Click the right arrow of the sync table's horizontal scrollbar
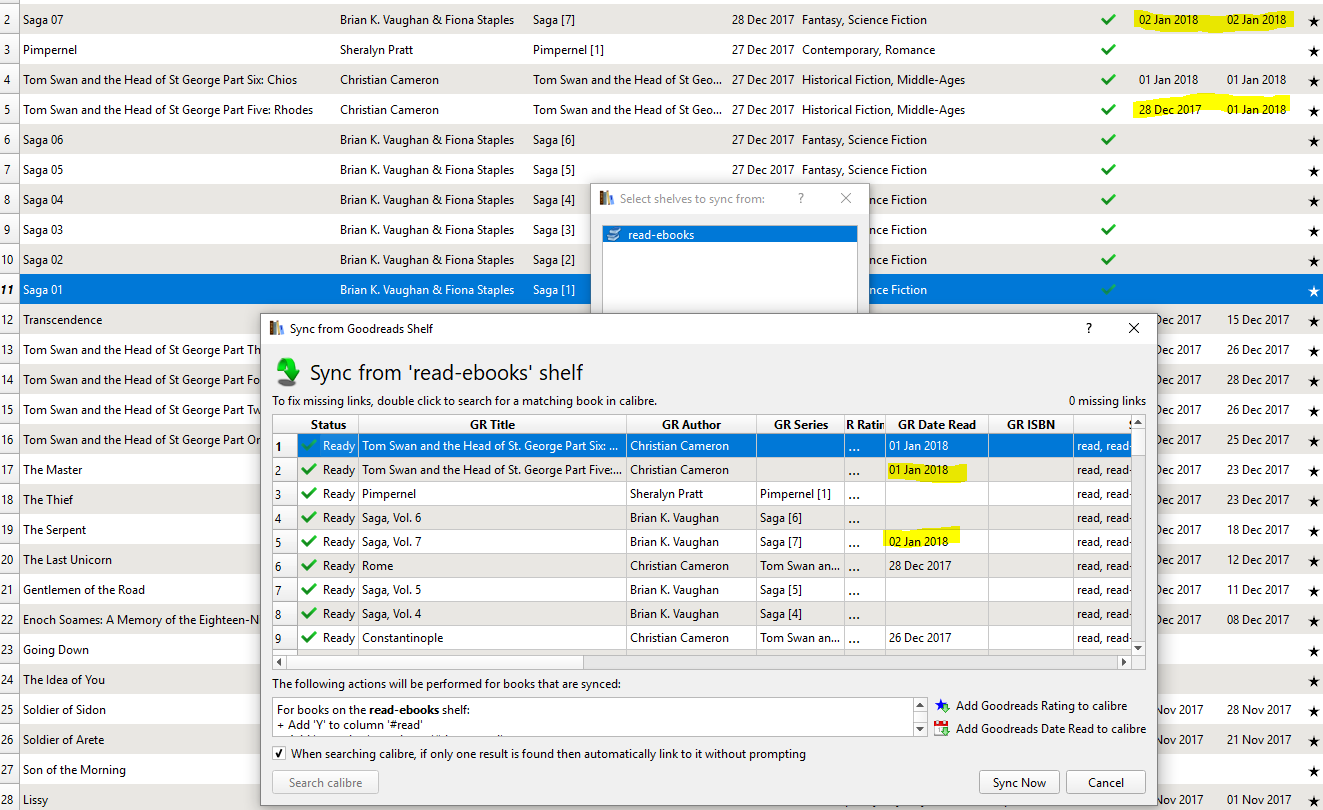 [1124, 662]
